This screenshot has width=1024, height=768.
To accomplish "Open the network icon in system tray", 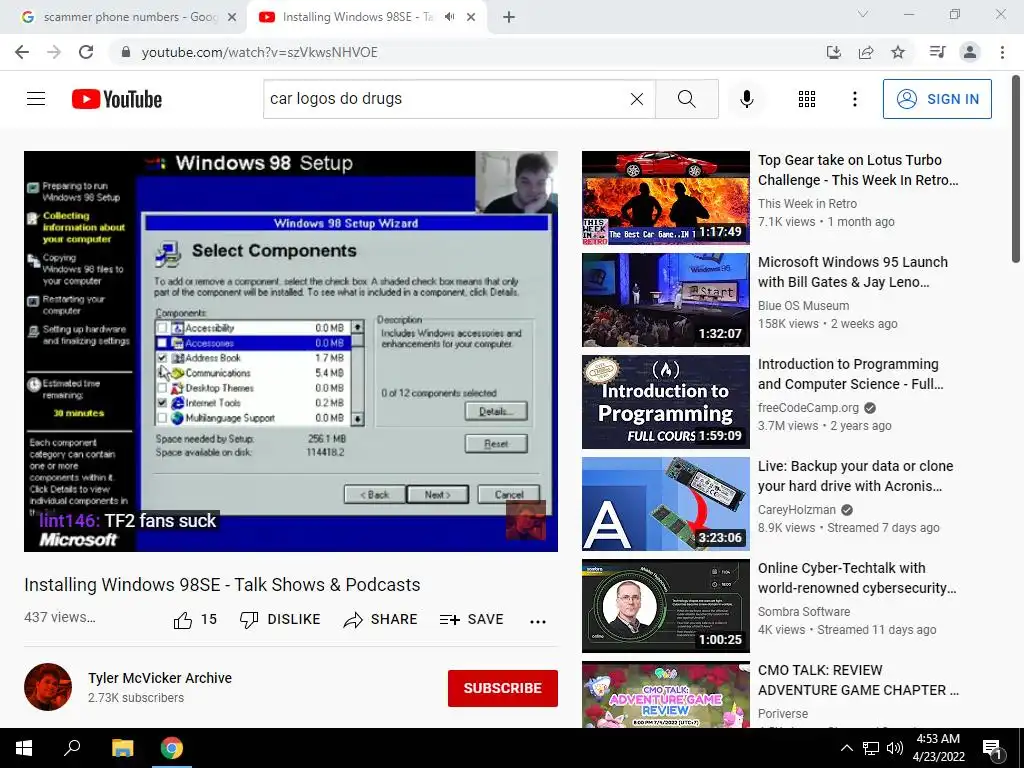I will 871,748.
